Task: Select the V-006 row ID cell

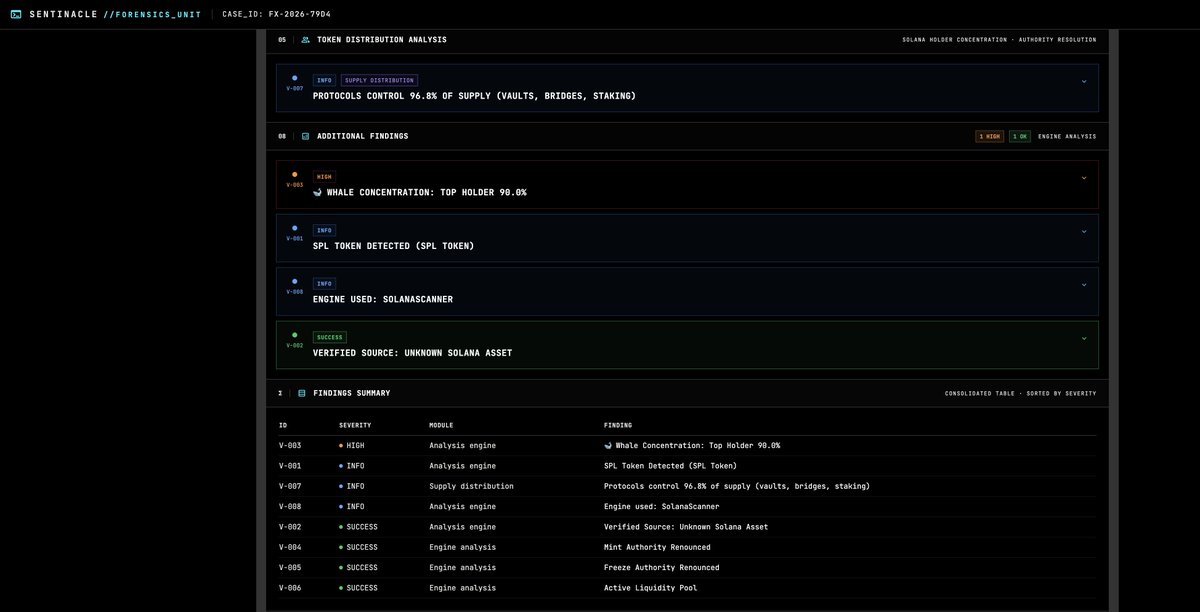Action: point(290,588)
